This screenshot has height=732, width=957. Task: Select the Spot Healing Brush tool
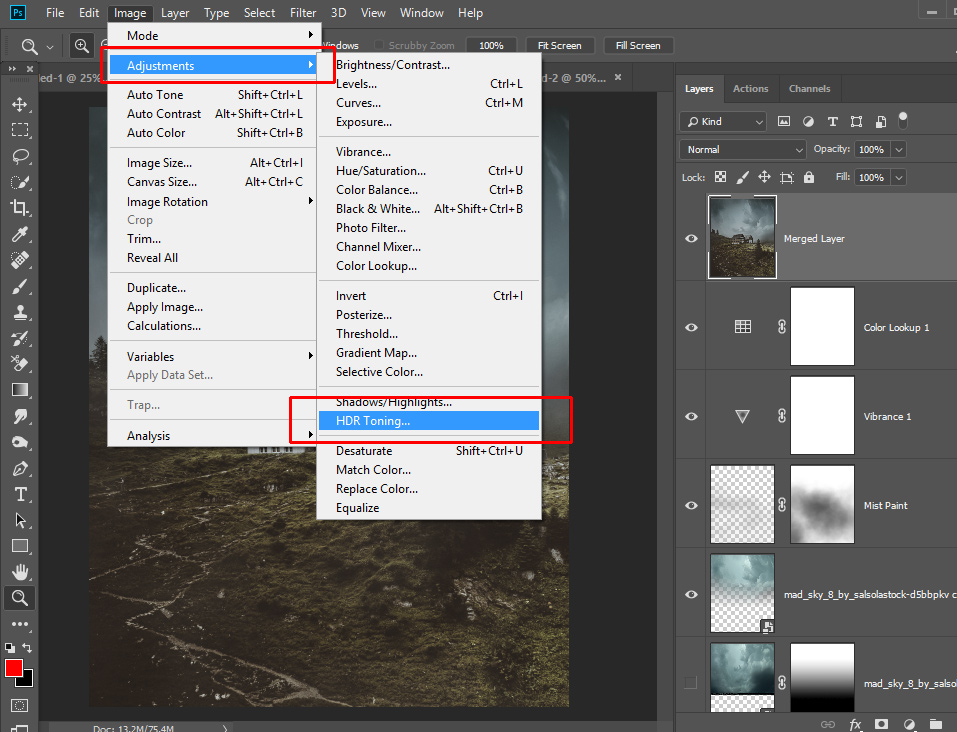pyautogui.click(x=20, y=260)
